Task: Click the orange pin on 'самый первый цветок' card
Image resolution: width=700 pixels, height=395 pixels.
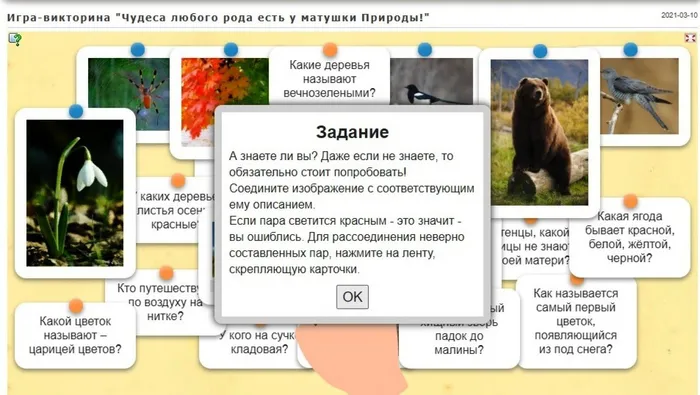Action: (x=576, y=280)
